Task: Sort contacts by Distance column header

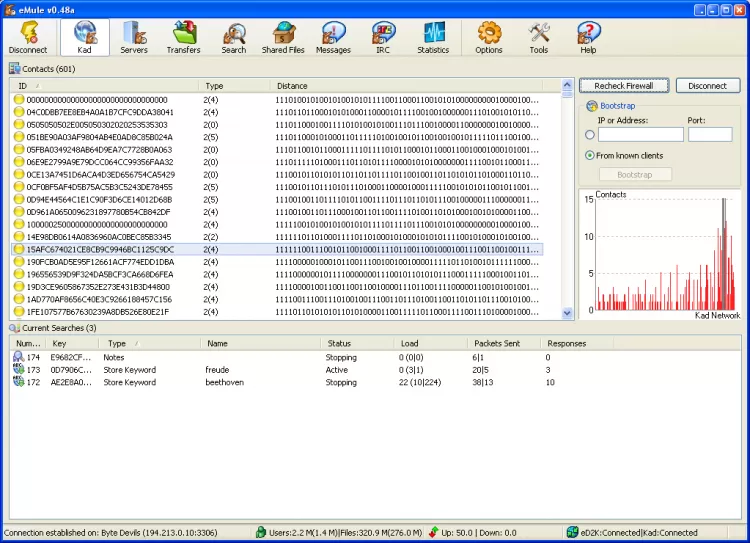Action: pyautogui.click(x=408, y=86)
